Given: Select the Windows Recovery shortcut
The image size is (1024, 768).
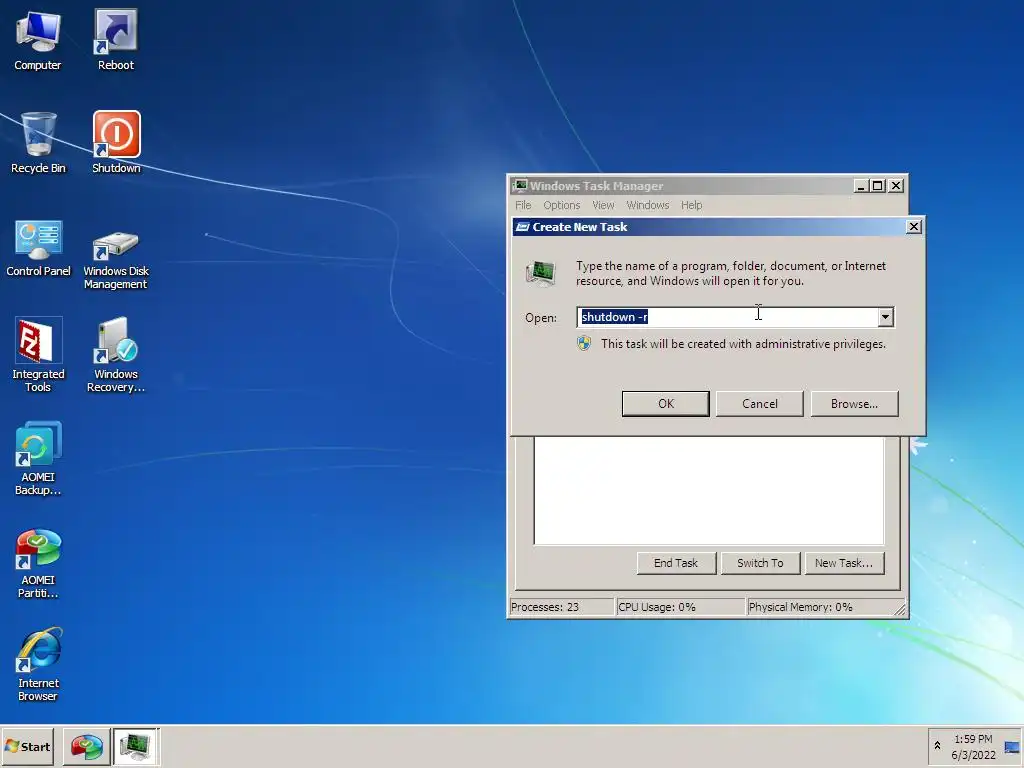Looking at the screenshot, I should 116,355.
